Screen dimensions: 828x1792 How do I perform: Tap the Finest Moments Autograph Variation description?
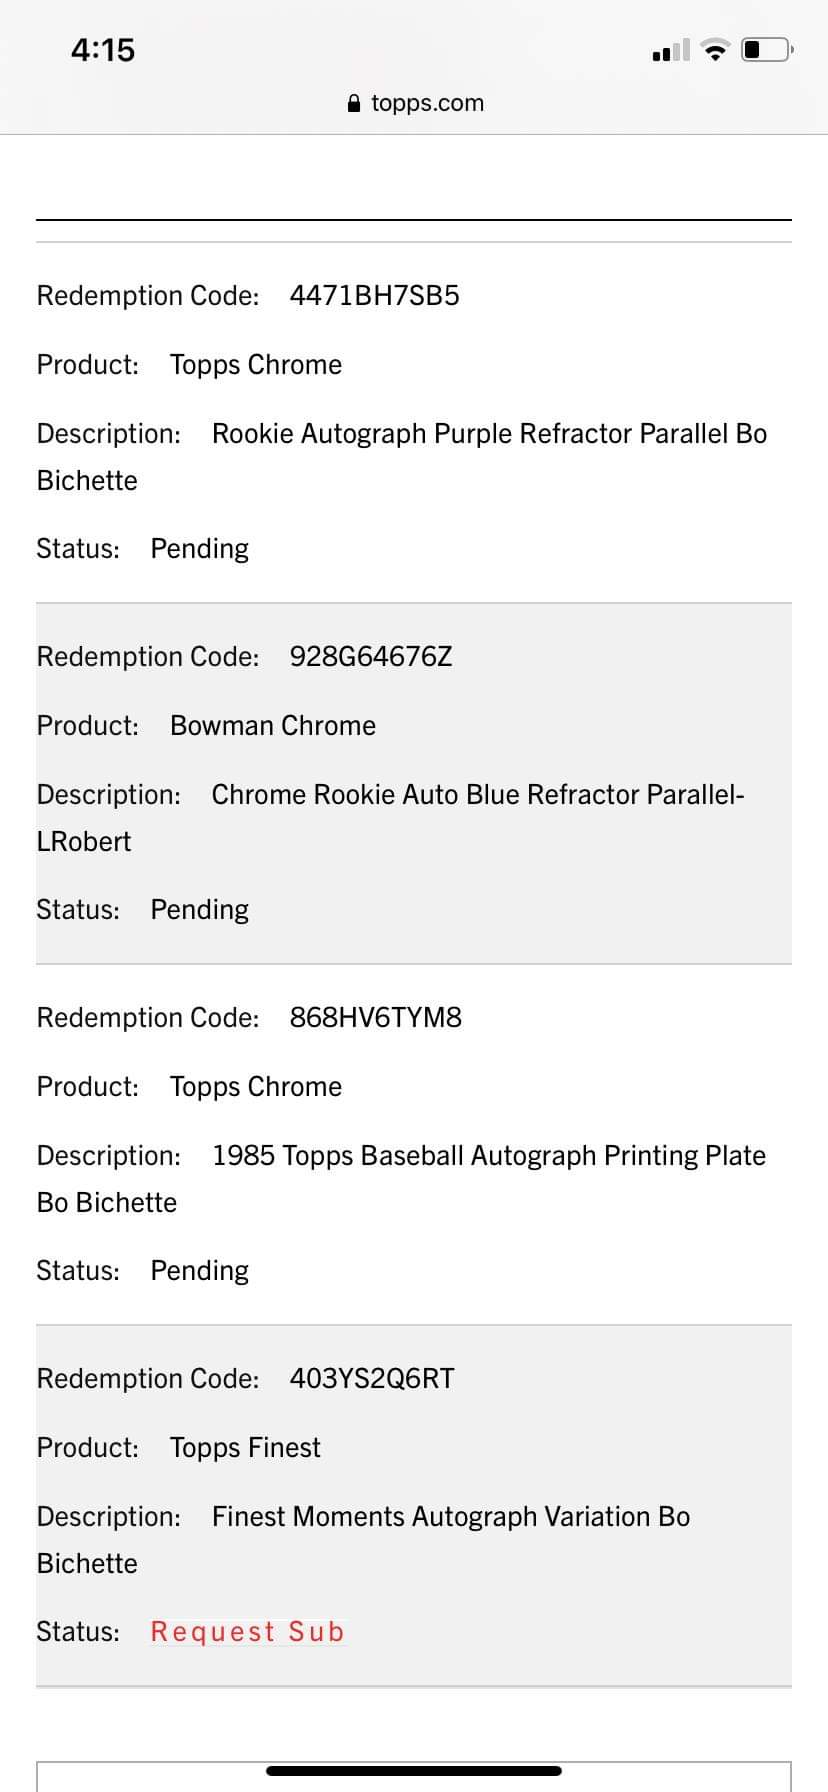pos(450,1517)
